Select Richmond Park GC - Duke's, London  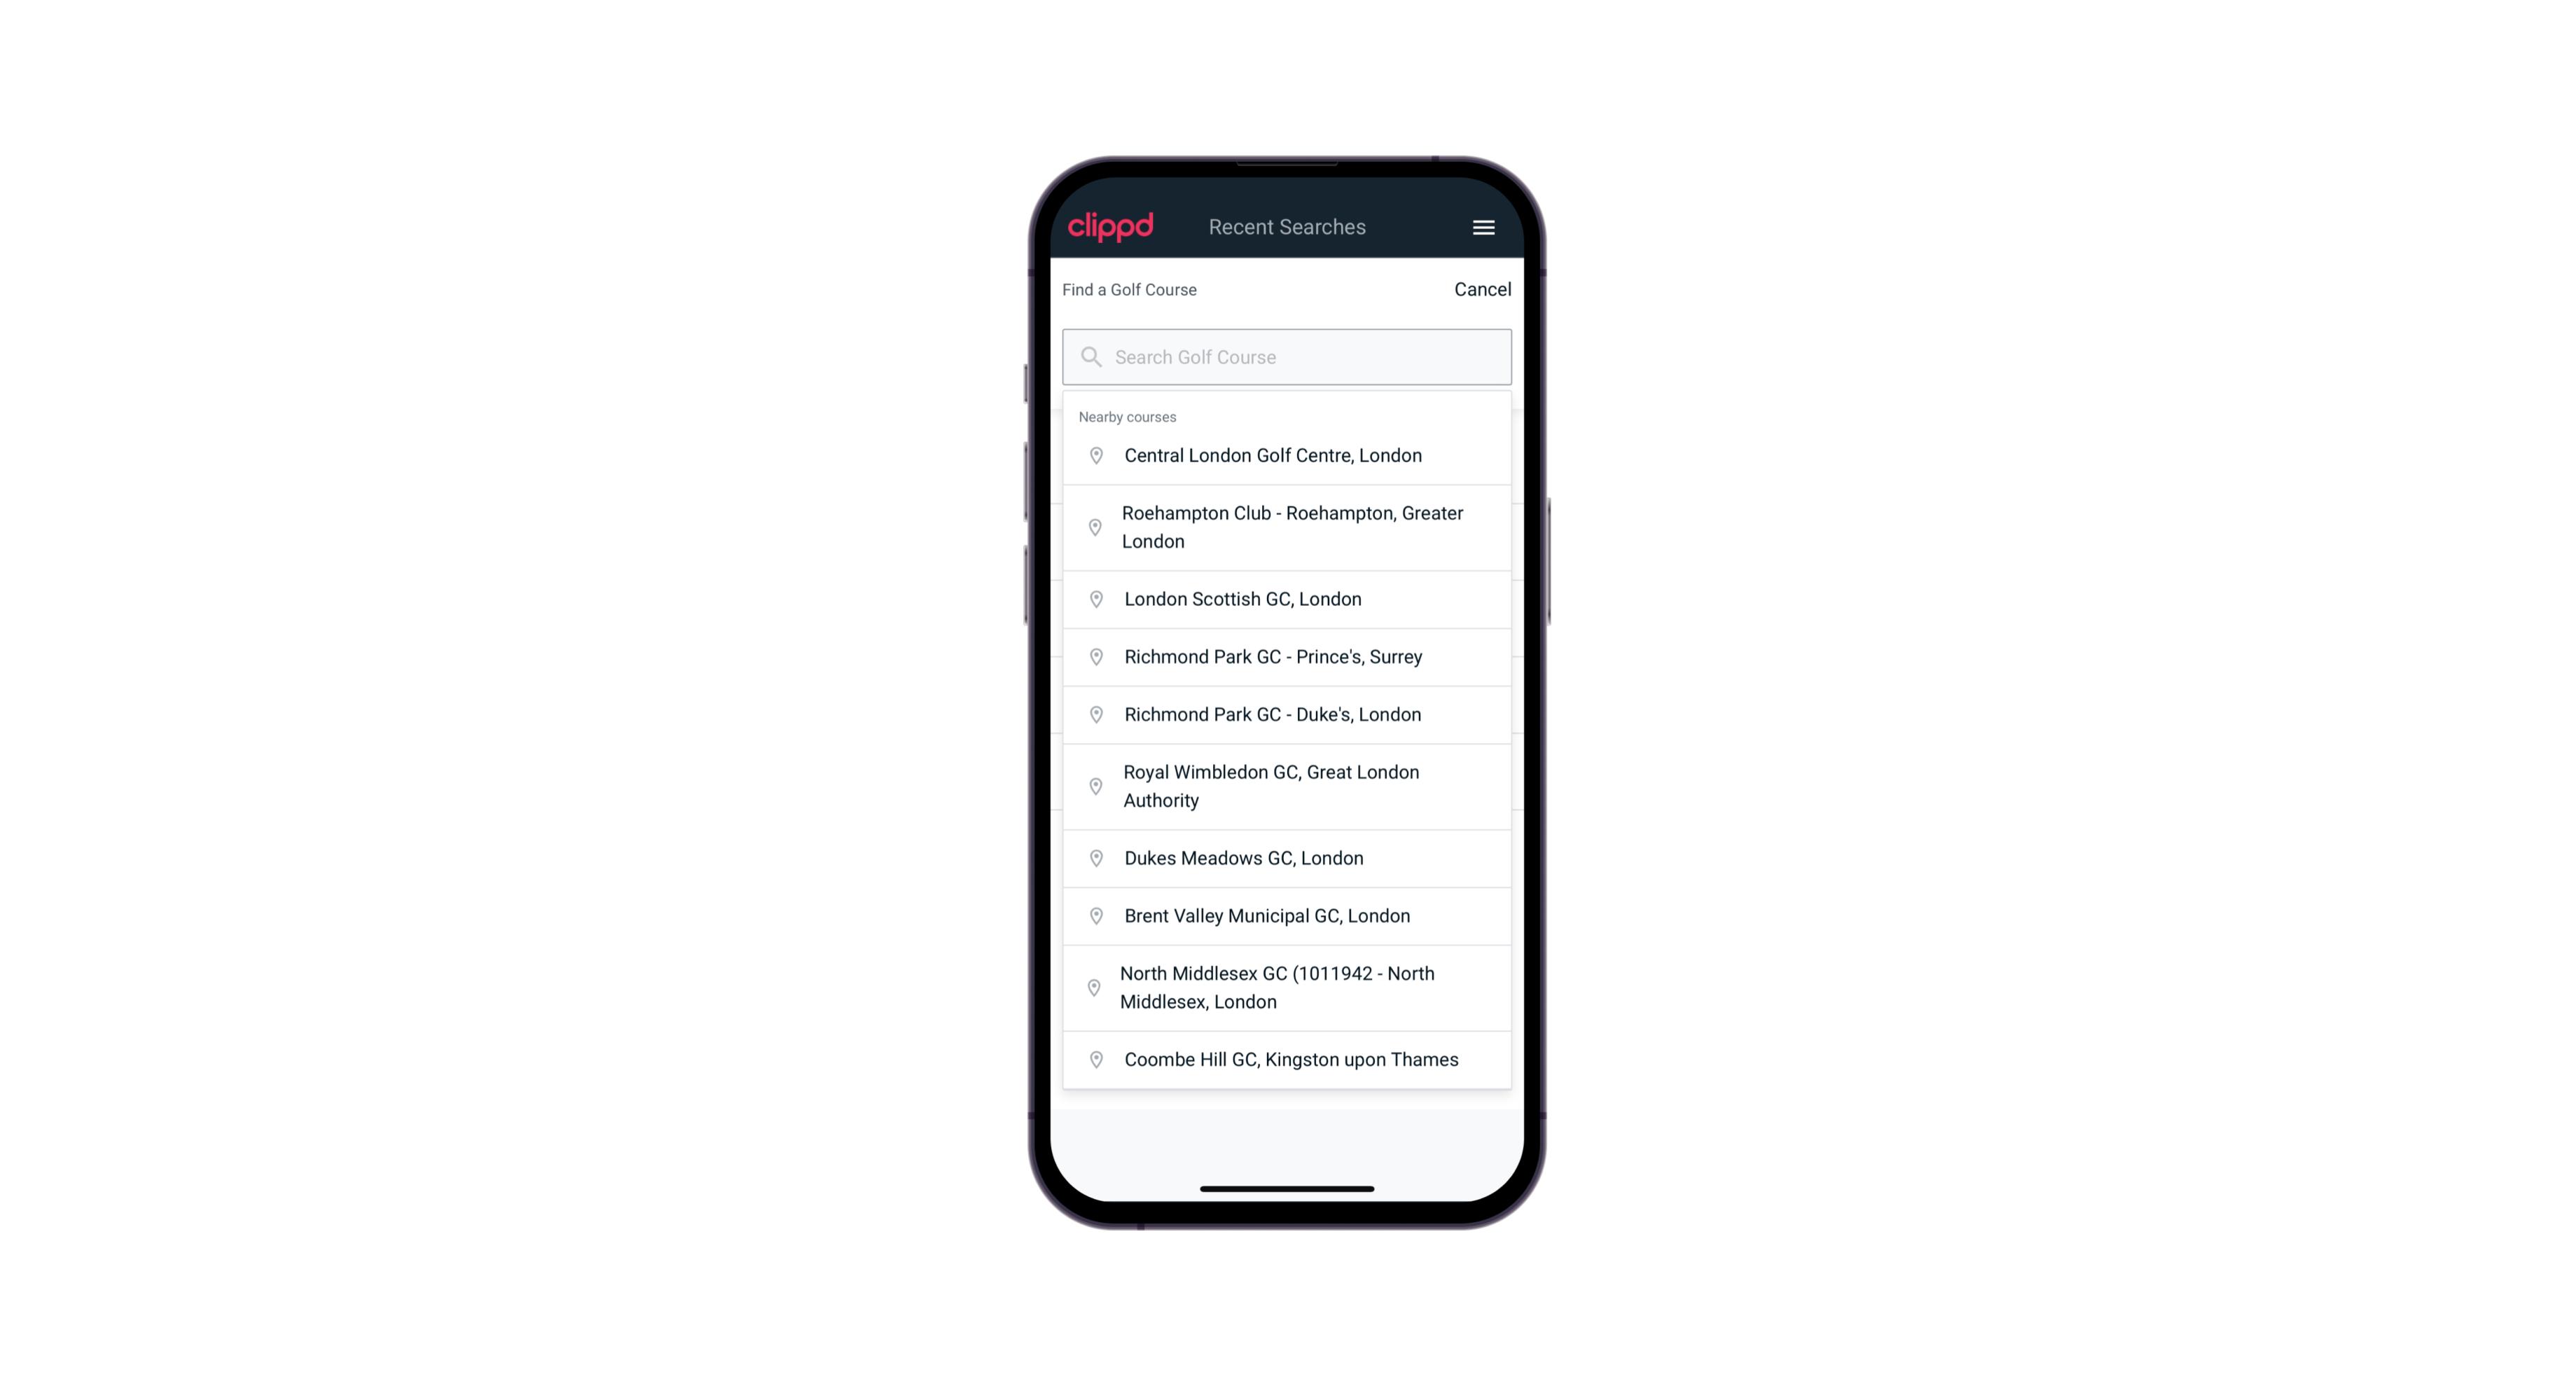pos(1287,714)
